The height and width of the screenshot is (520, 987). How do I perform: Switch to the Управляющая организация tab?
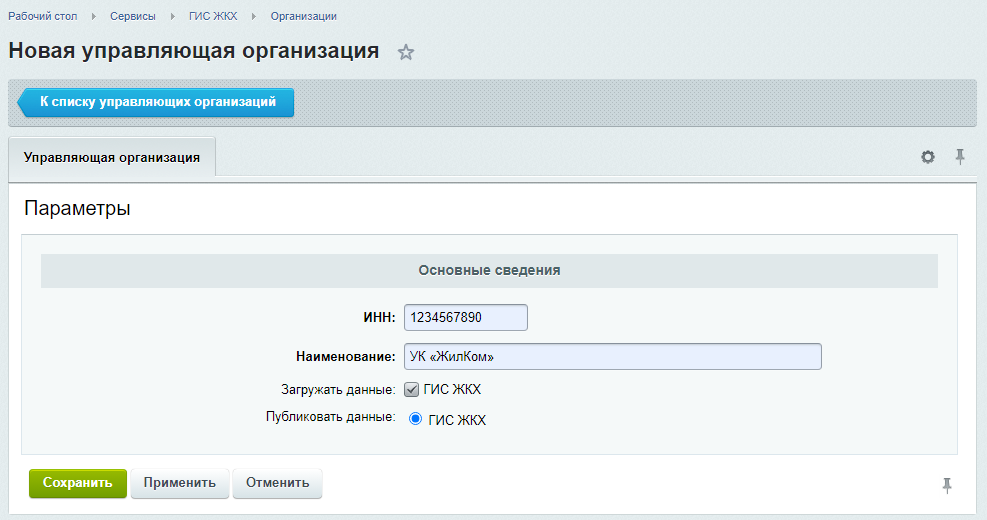click(x=112, y=158)
